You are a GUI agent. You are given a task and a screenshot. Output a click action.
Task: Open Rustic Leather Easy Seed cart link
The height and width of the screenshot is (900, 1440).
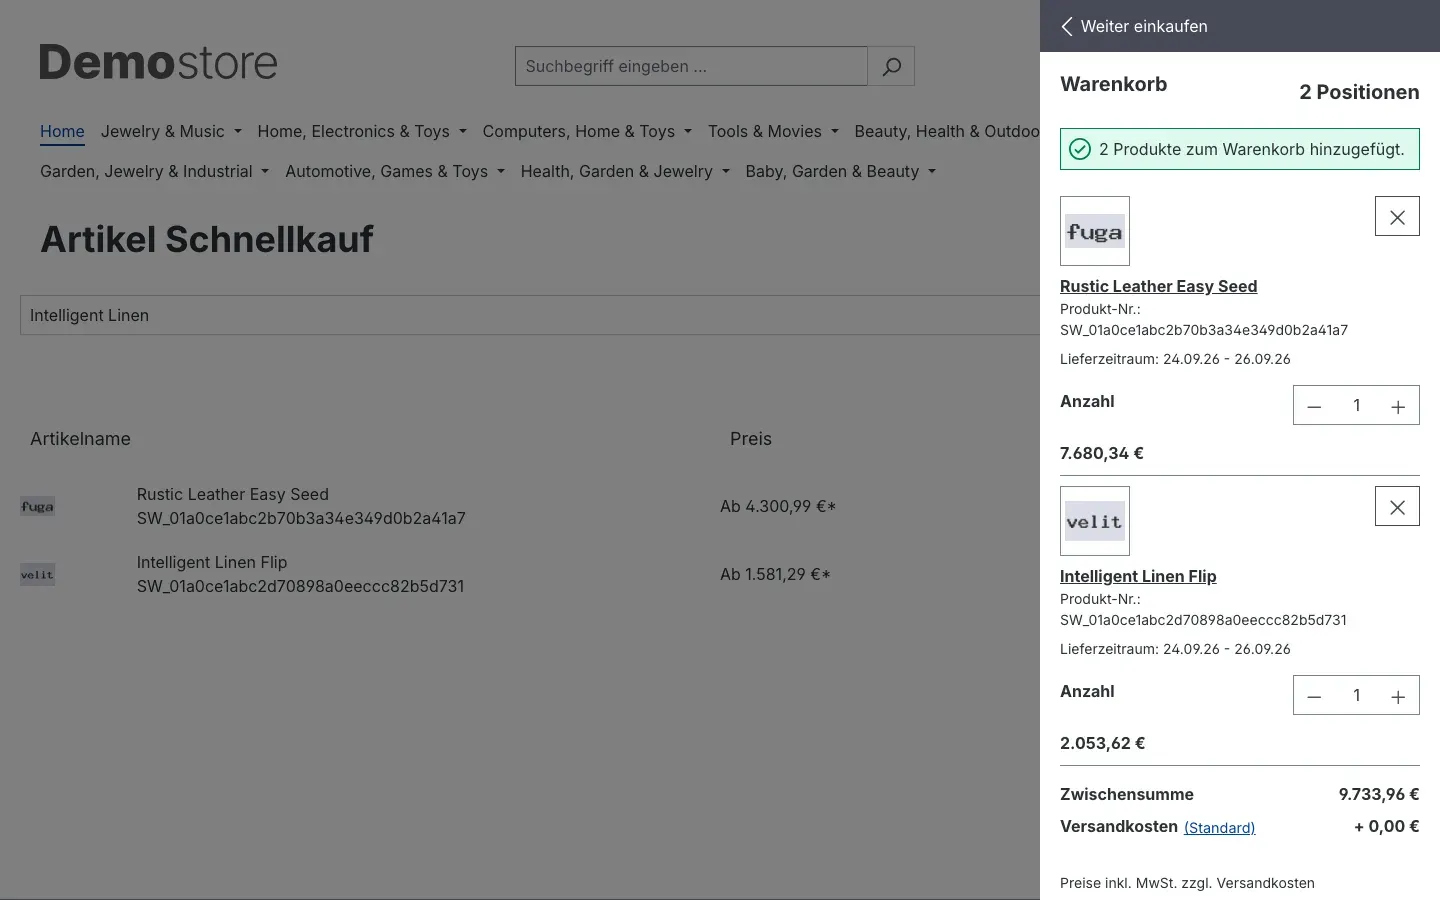(1158, 286)
